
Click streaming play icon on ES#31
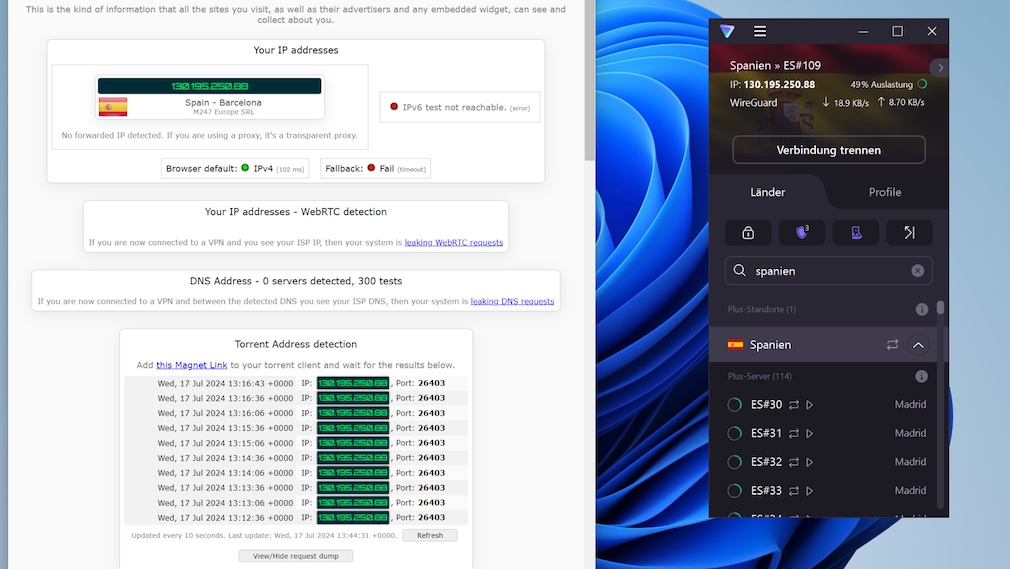click(810, 434)
